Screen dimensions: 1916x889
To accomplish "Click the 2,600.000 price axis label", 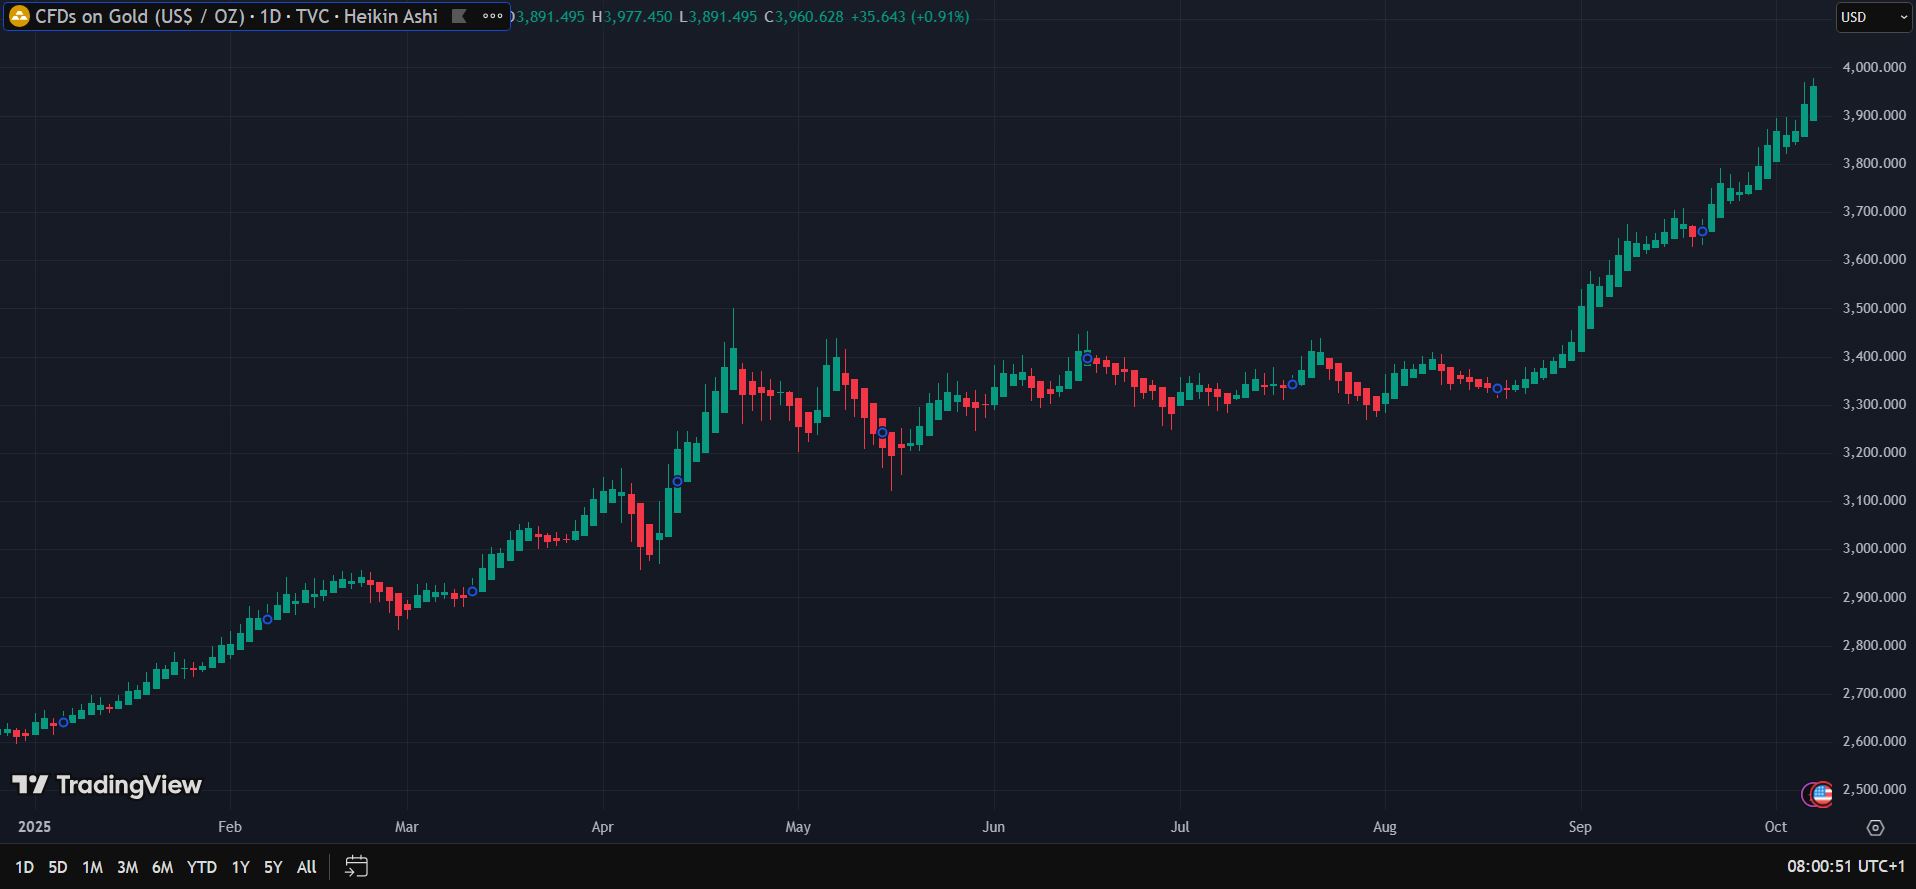I will coord(1874,741).
